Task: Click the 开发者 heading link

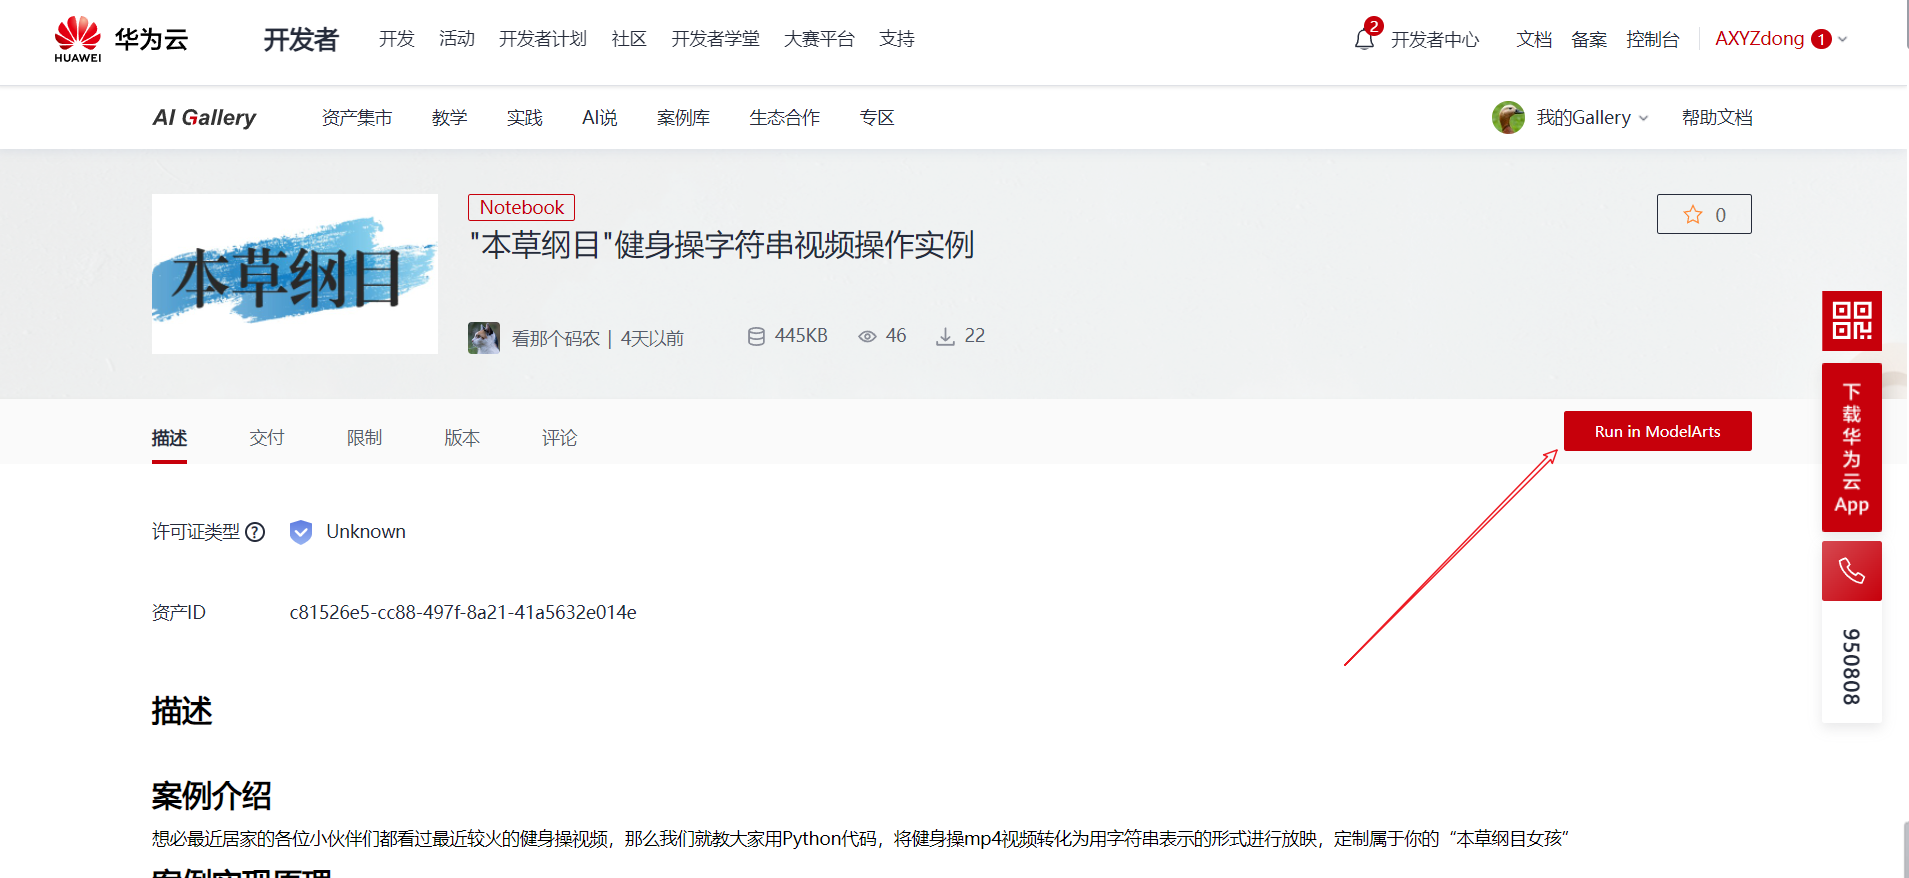Action: pos(301,39)
